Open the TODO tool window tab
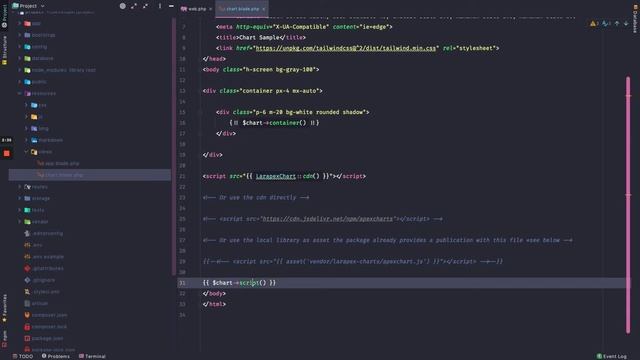This screenshot has width=640, height=360. 22,356
